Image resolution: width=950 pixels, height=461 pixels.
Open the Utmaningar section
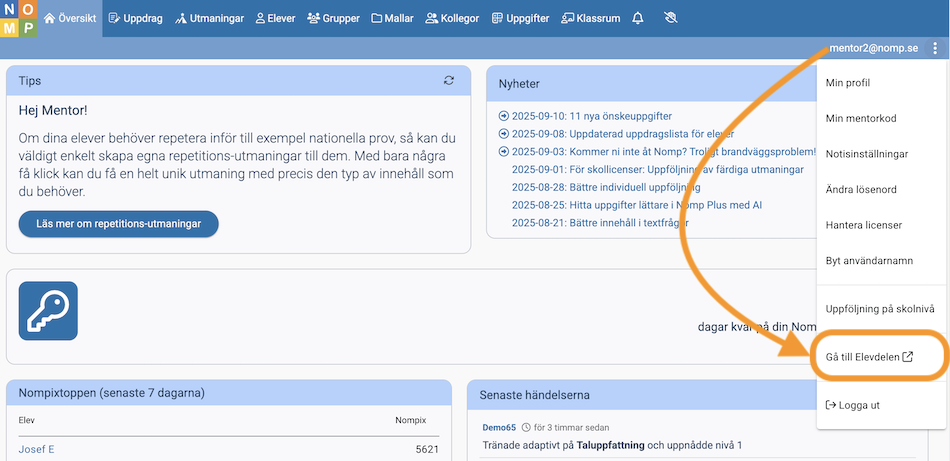(x=210, y=18)
